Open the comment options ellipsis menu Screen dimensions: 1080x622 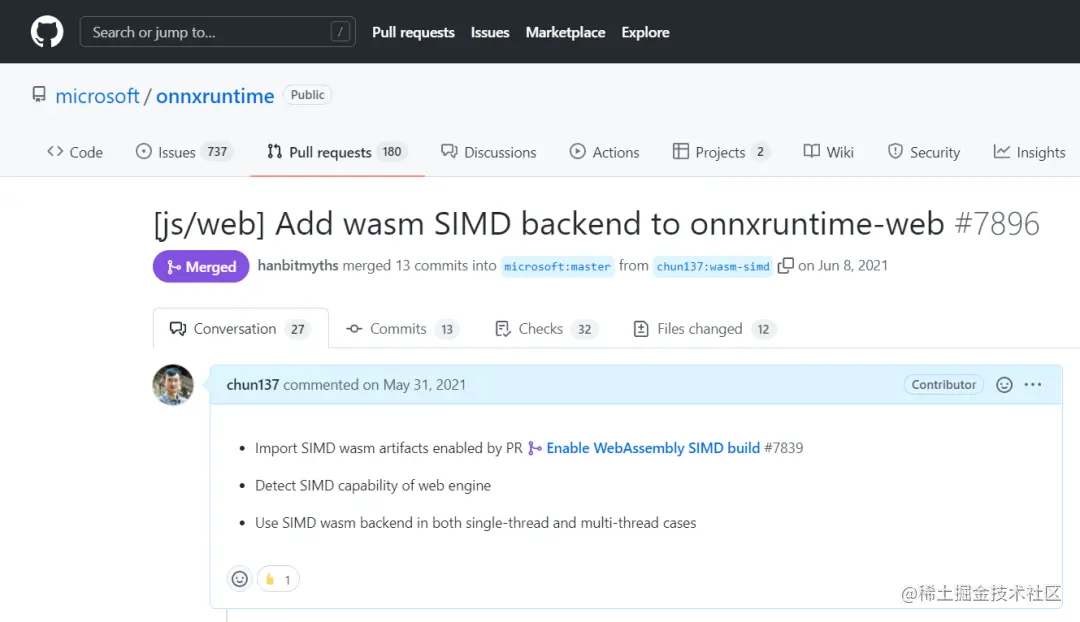(1032, 384)
